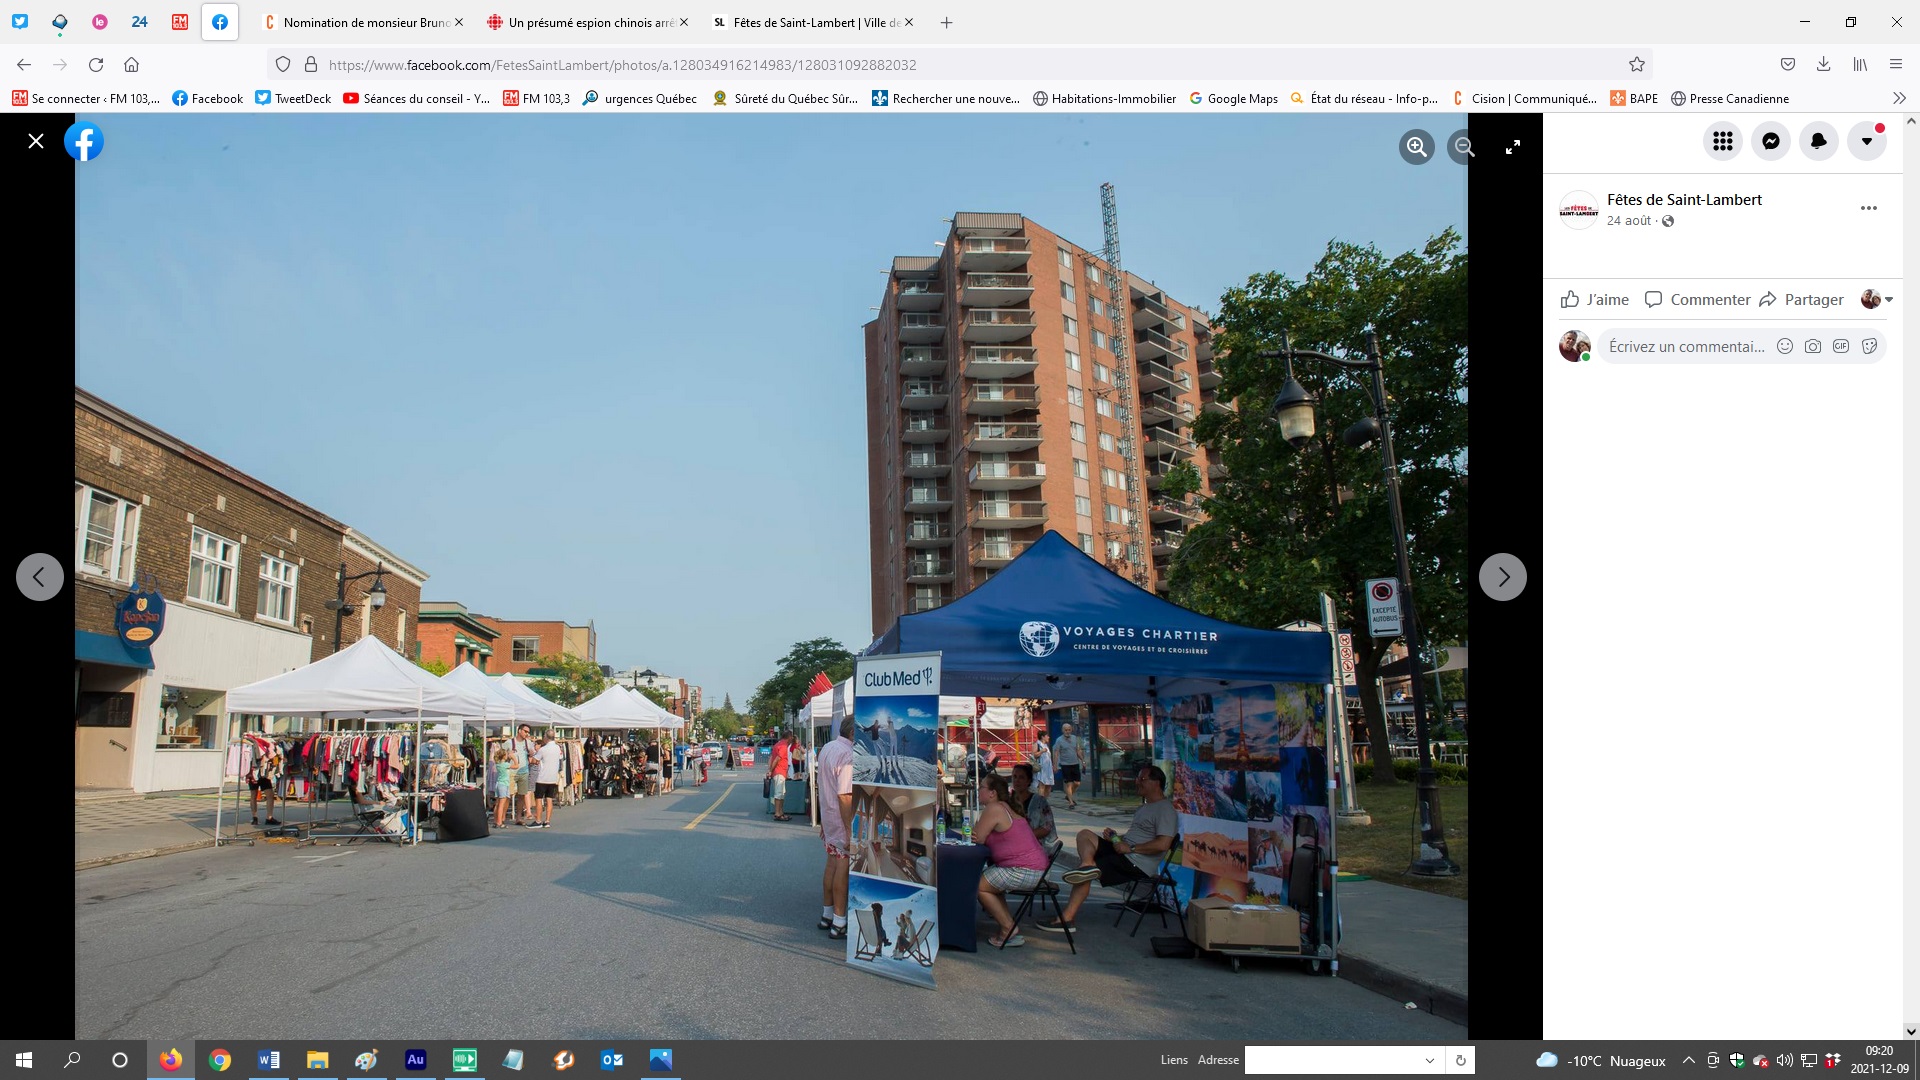Open Fêtes de Saint-Lambert page link
The width and height of the screenshot is (1920, 1080).
(1683, 199)
